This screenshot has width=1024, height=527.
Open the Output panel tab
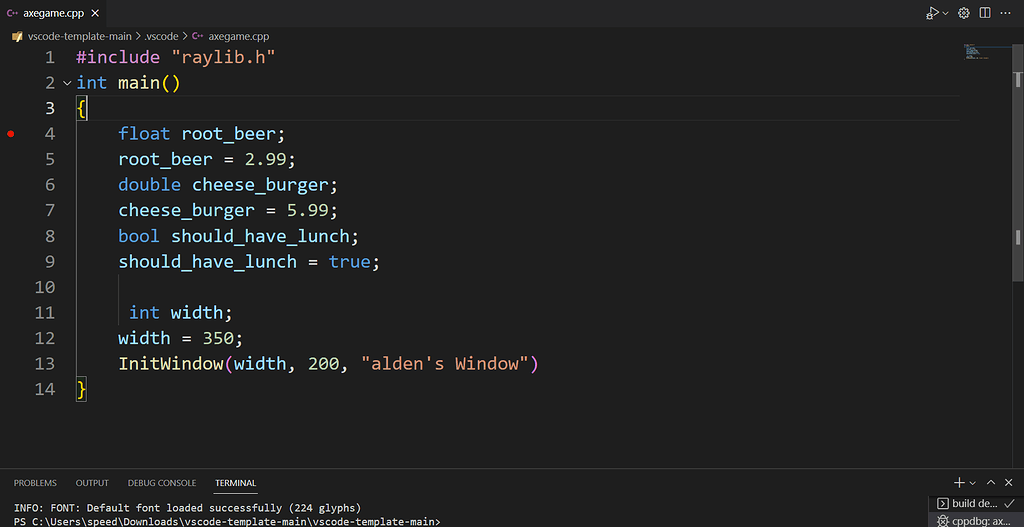92,483
